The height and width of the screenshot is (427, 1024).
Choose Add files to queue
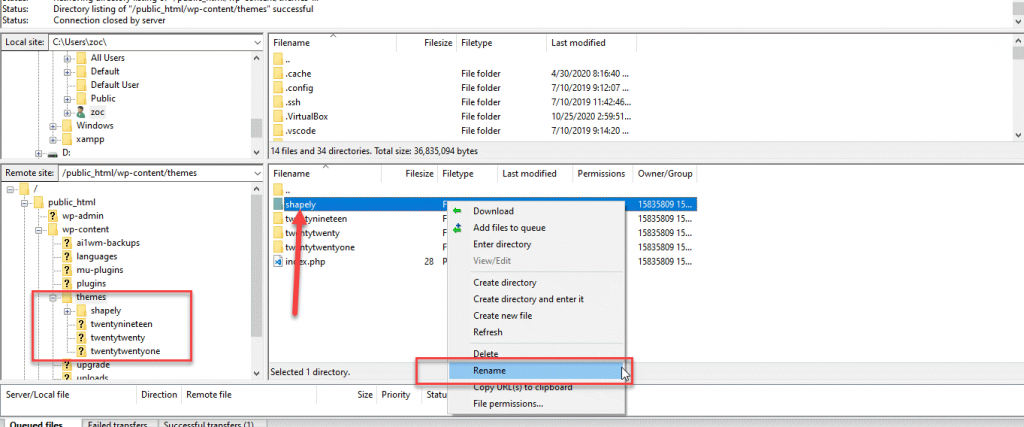point(509,228)
